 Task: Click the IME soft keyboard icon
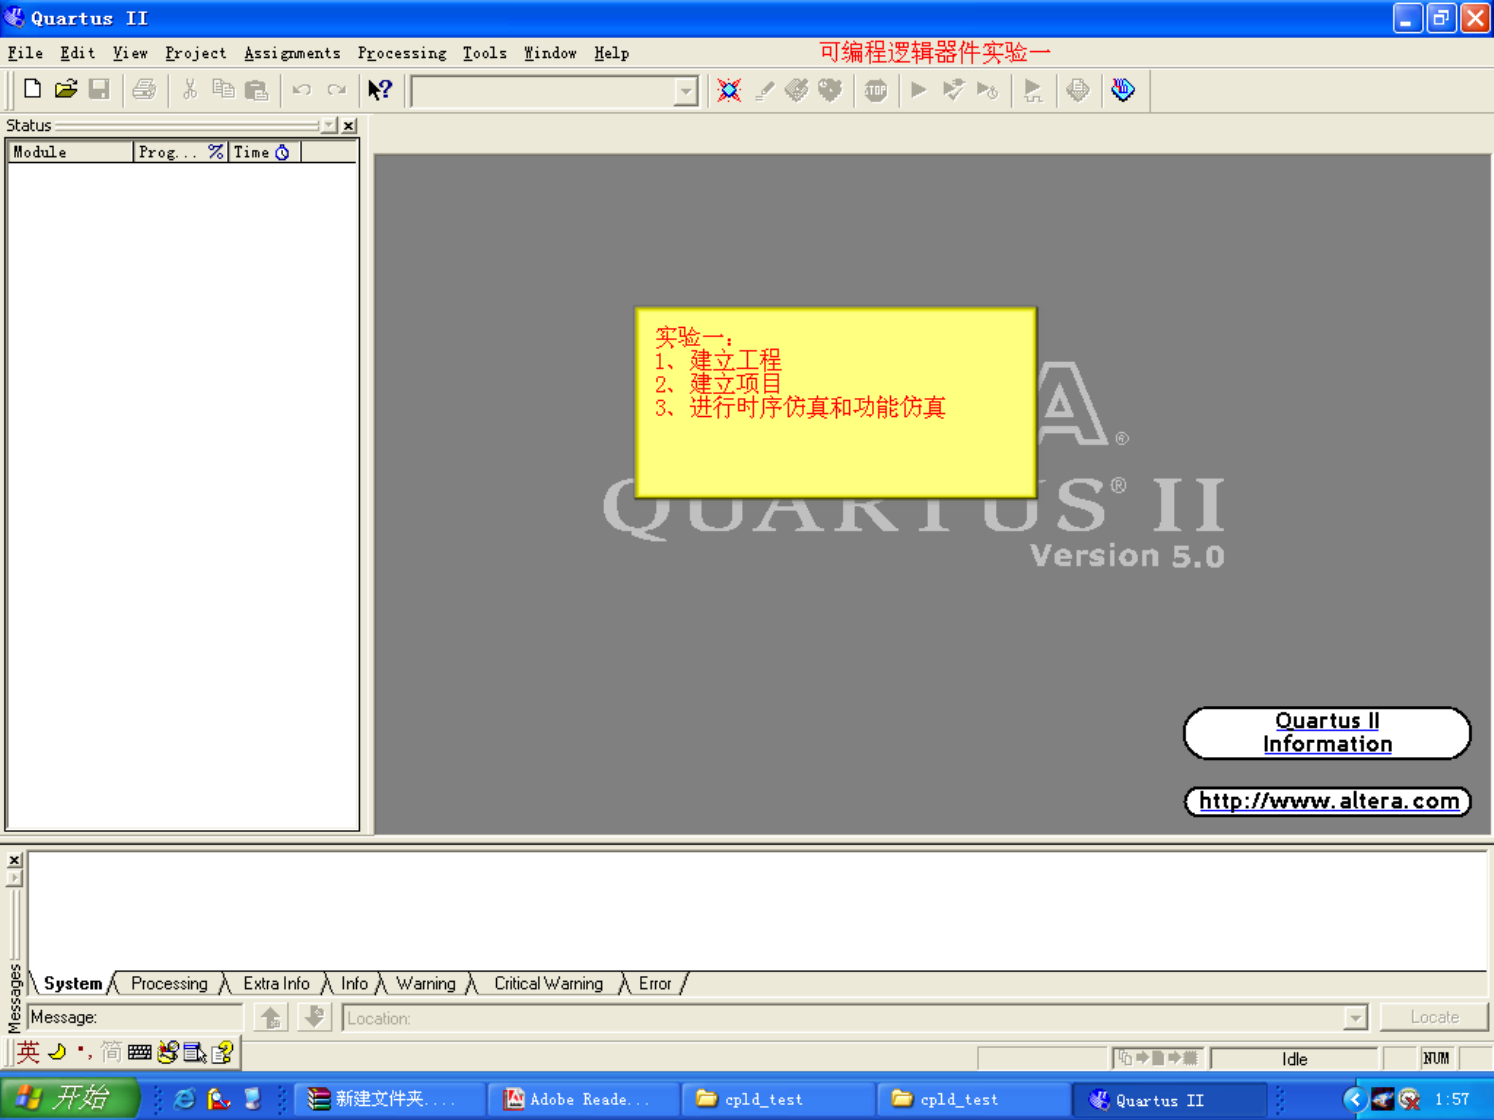coord(140,1052)
